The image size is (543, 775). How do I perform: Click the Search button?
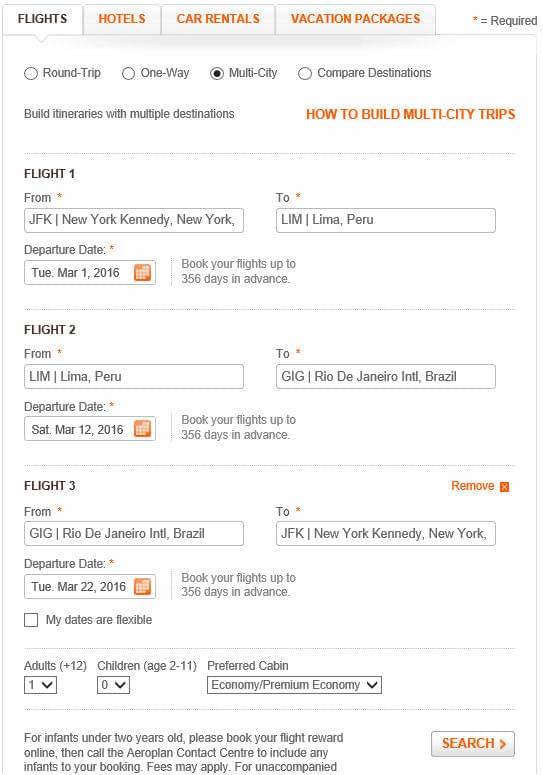473,744
